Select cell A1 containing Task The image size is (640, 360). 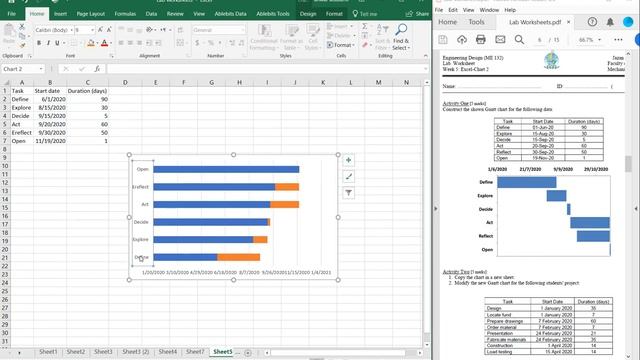point(22,91)
